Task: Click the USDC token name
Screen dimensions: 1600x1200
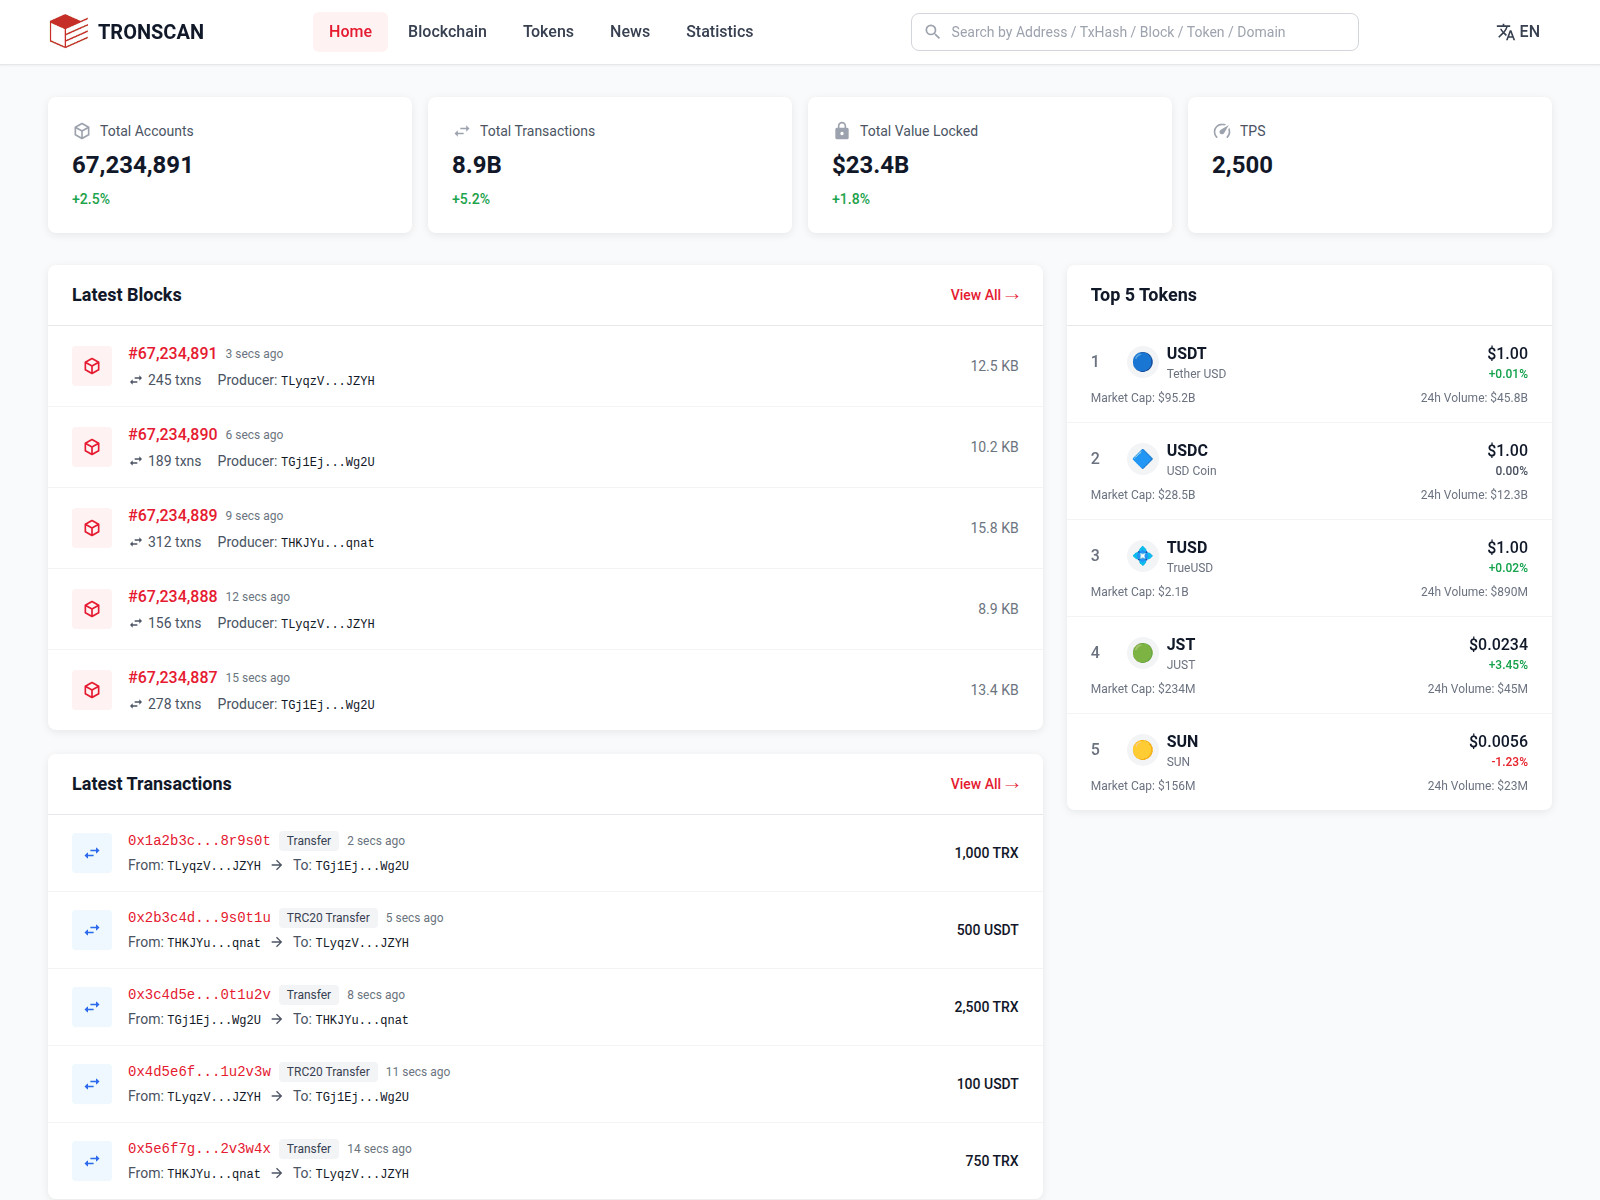Action: pyautogui.click(x=1187, y=451)
